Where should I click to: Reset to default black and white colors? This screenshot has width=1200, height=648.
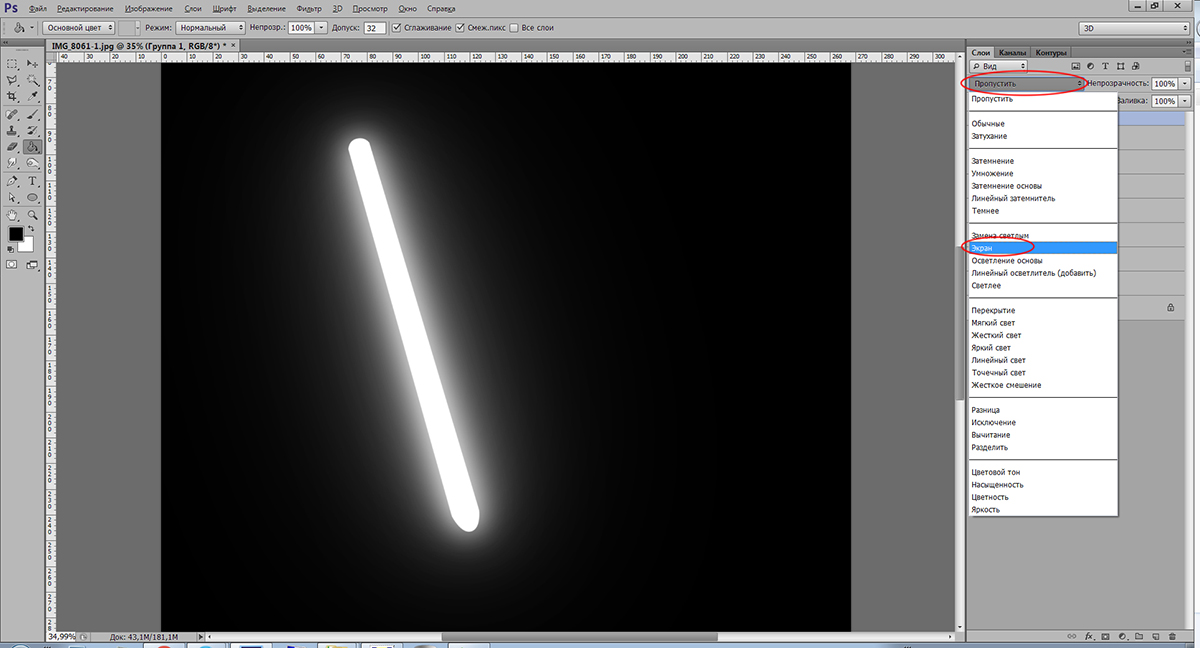(11, 251)
